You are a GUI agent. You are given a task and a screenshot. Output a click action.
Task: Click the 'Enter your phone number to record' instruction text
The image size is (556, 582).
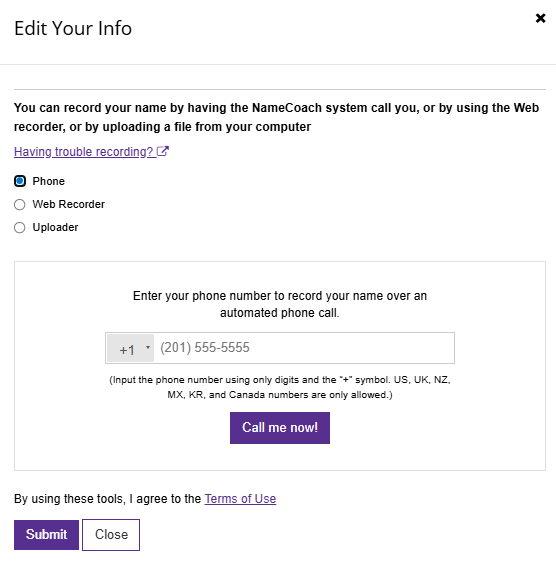coord(280,304)
